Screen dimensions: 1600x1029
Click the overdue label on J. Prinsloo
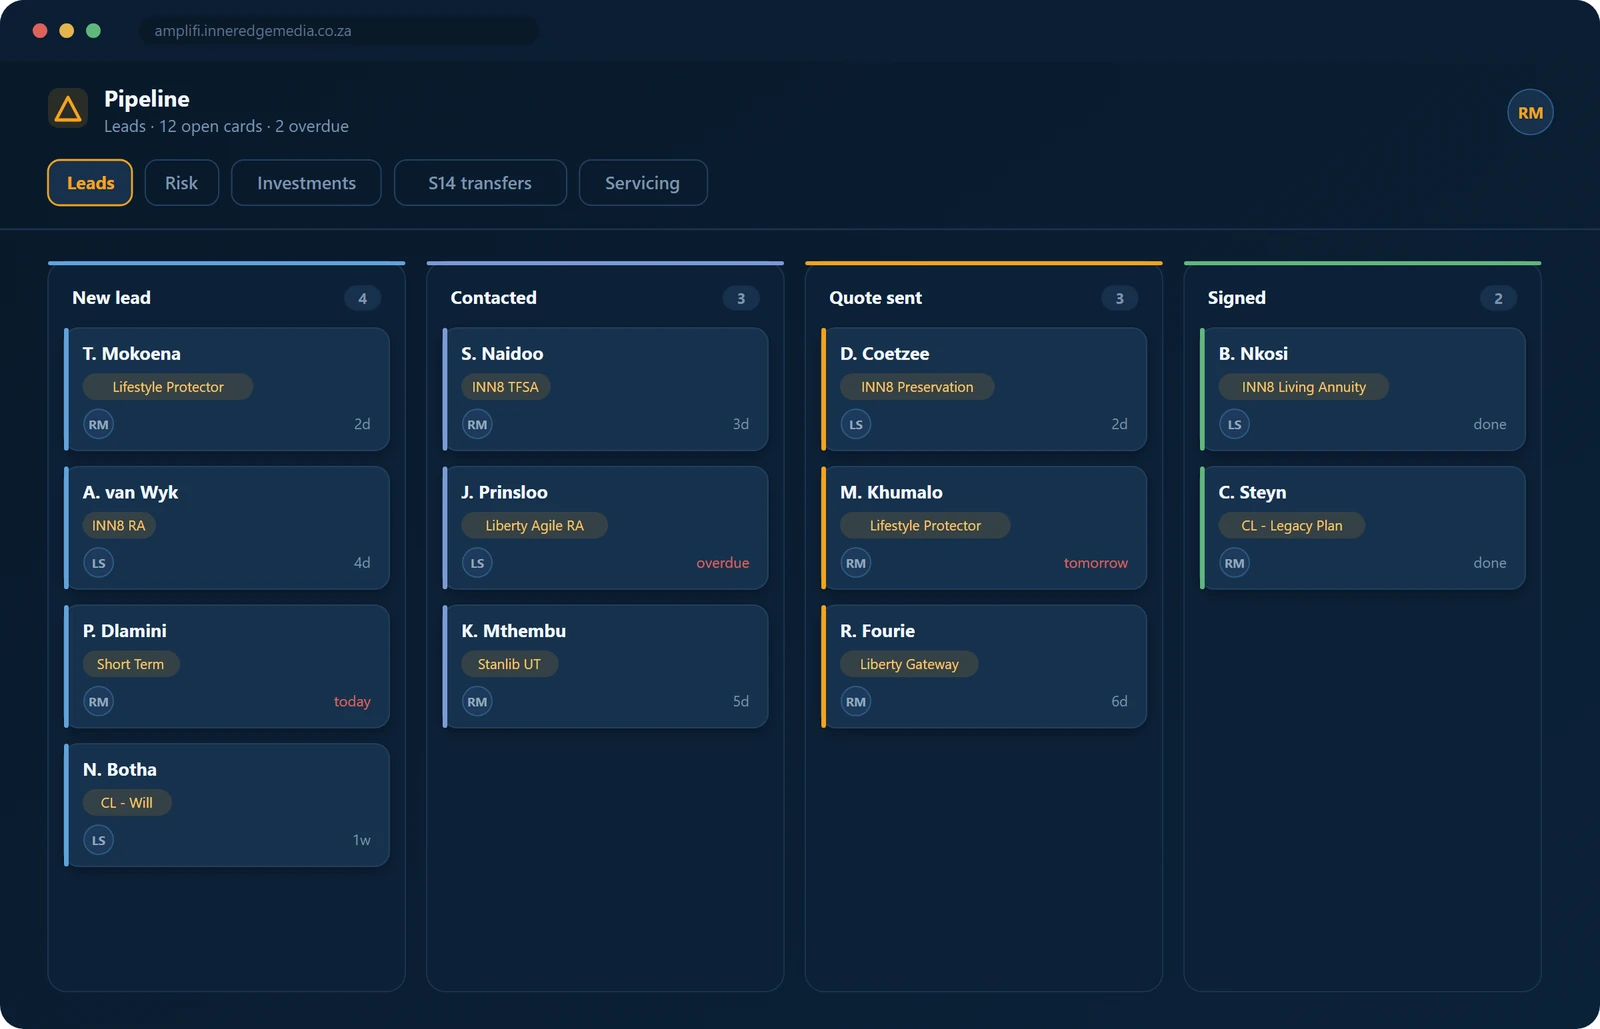tap(723, 563)
